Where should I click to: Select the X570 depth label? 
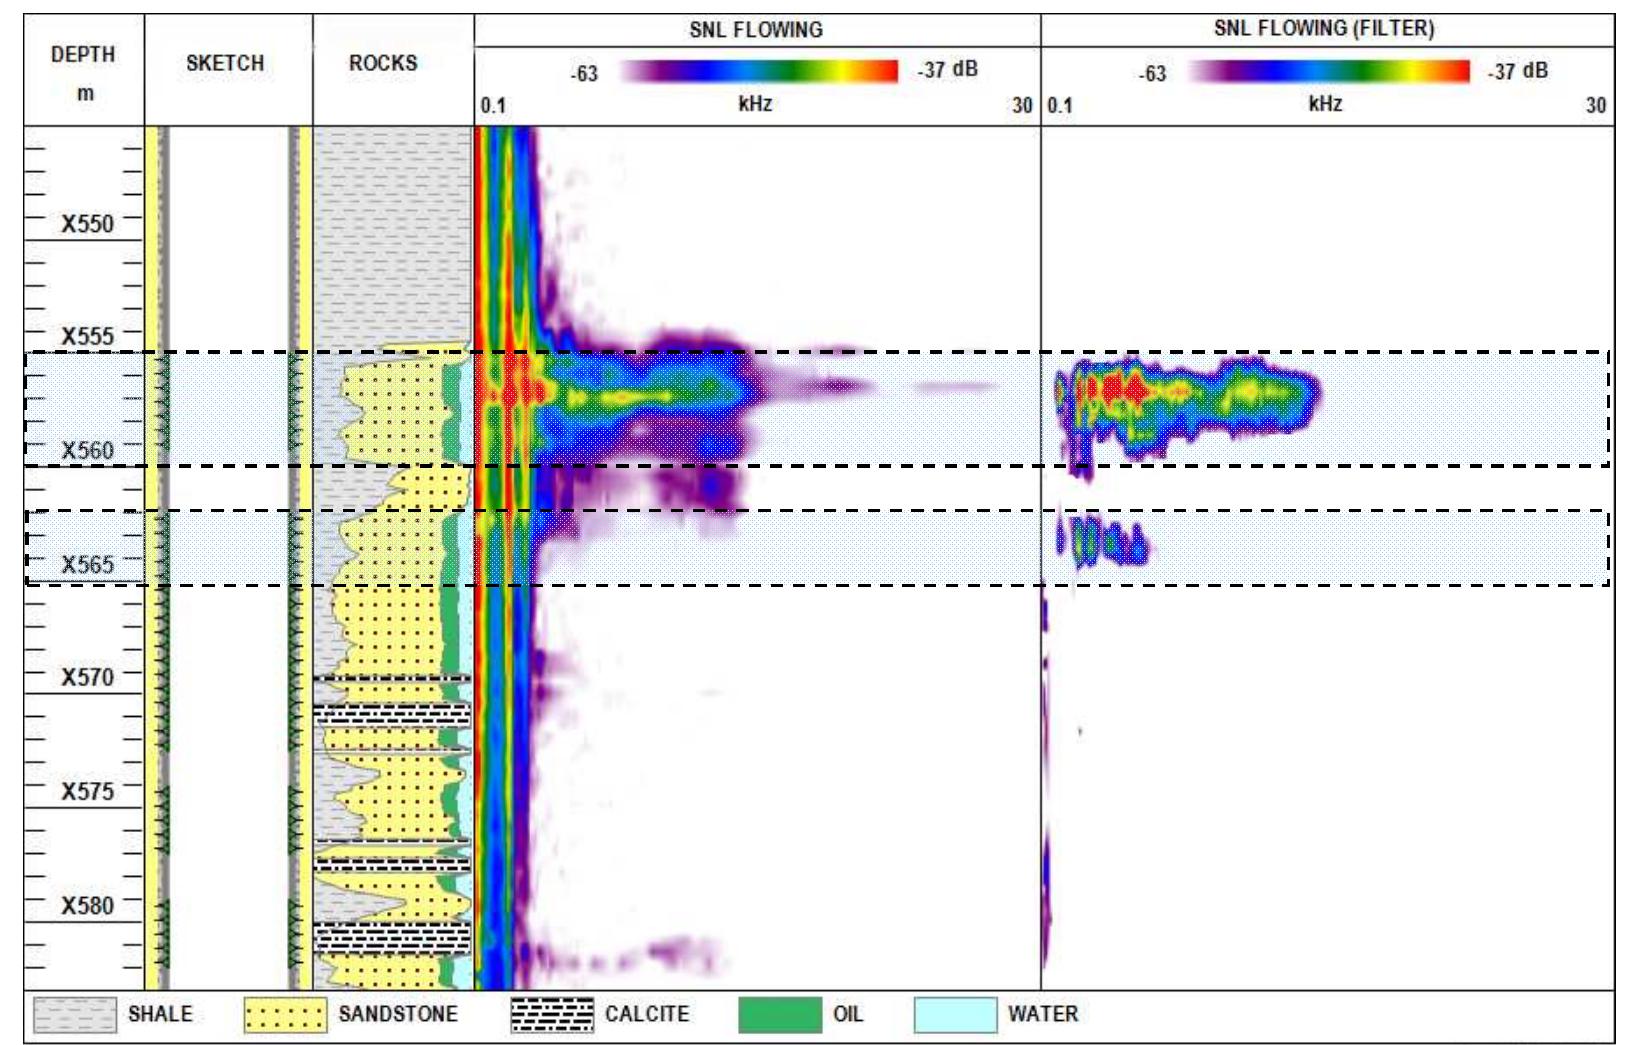pyautogui.click(x=87, y=678)
